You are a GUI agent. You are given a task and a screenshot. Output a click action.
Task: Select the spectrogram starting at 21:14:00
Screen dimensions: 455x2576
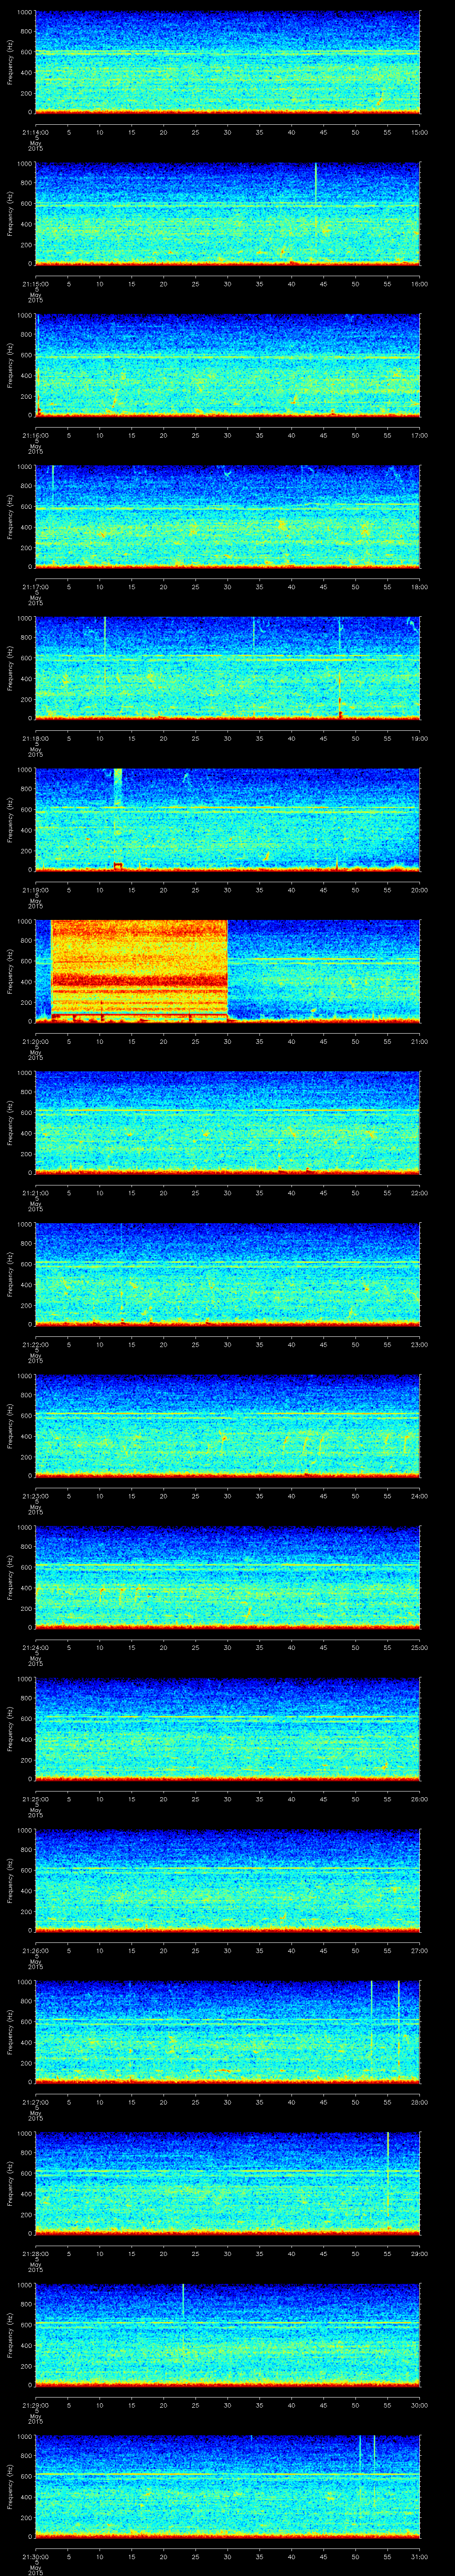(x=228, y=62)
